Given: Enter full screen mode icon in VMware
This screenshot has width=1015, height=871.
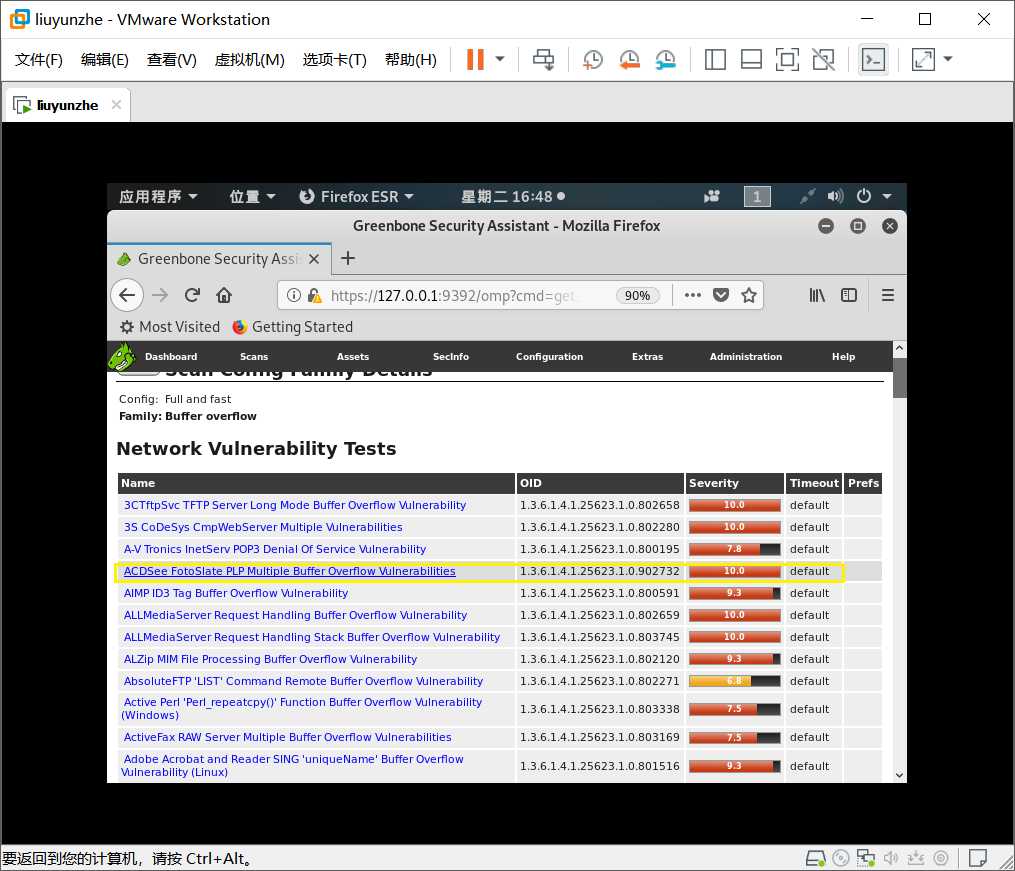Looking at the screenshot, I should click(x=787, y=60).
